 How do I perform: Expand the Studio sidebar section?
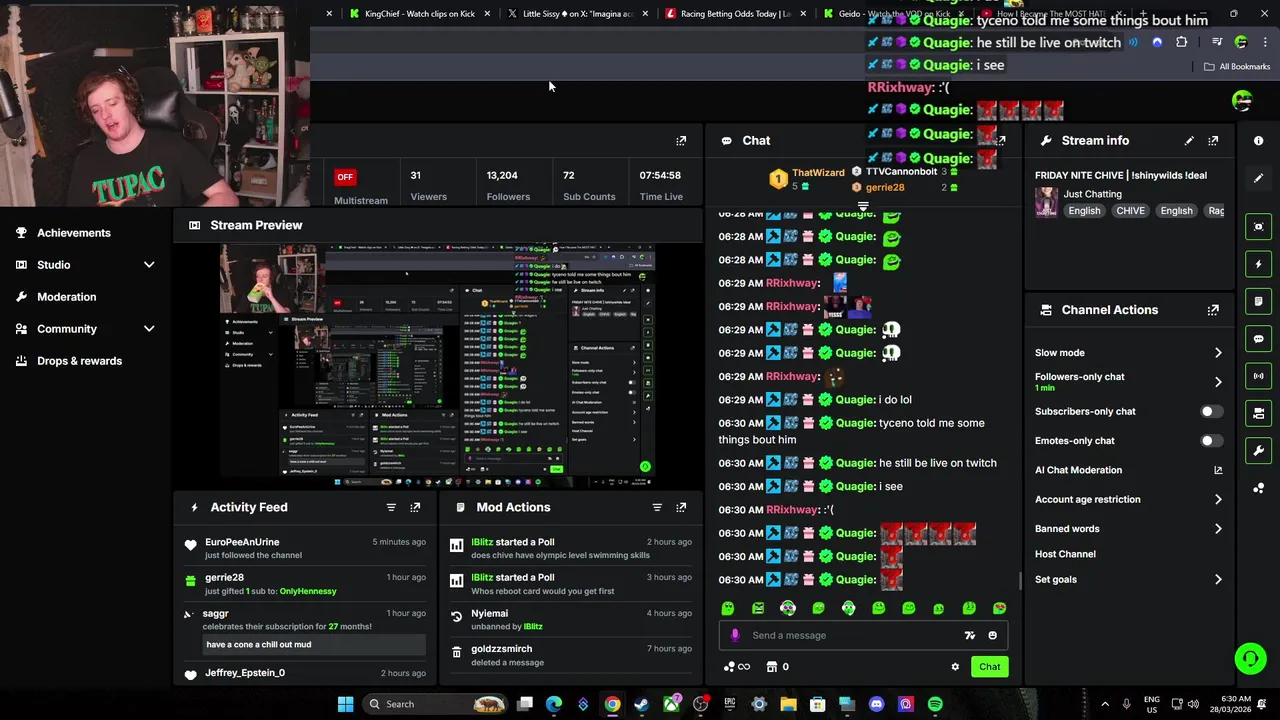(x=85, y=265)
